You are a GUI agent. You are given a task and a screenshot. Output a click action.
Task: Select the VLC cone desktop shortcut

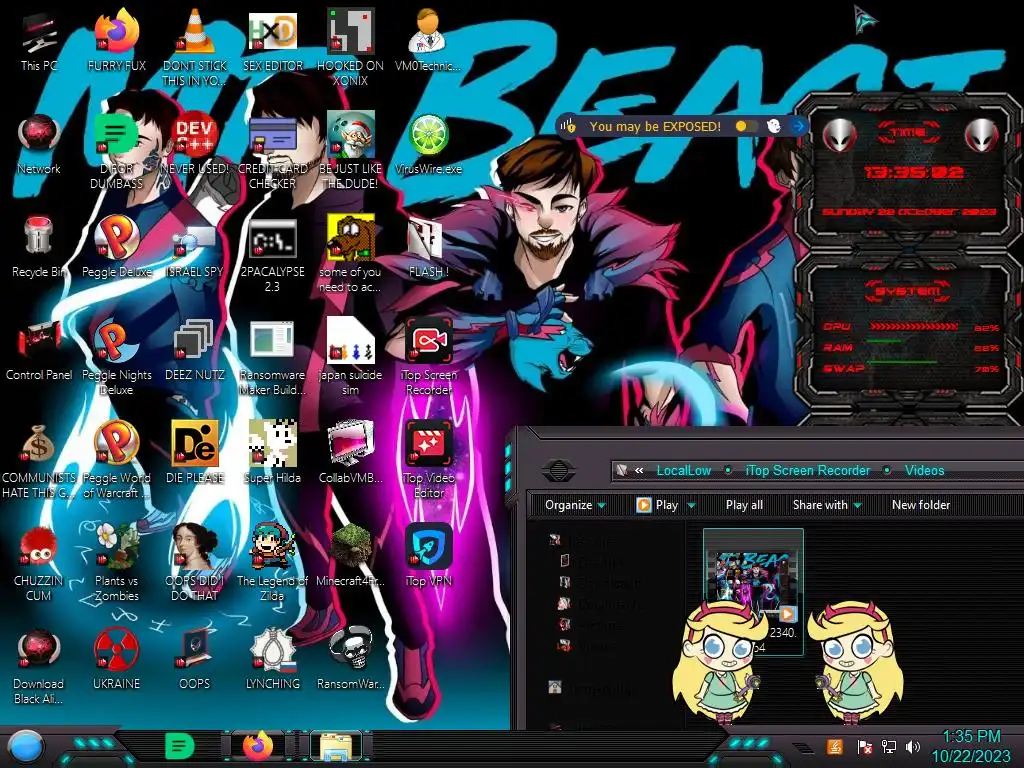195,47
